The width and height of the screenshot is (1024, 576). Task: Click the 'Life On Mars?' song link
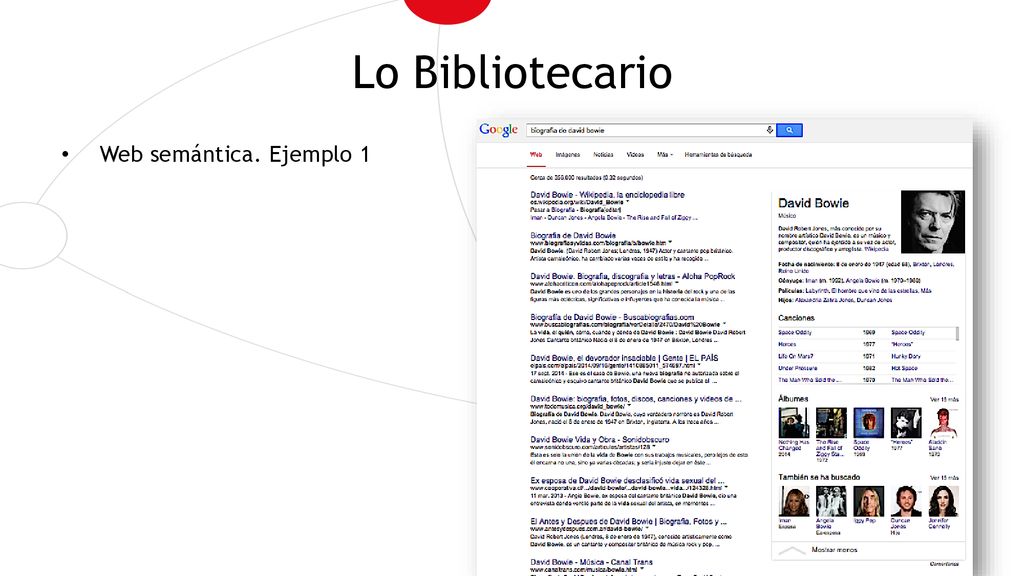coord(795,356)
